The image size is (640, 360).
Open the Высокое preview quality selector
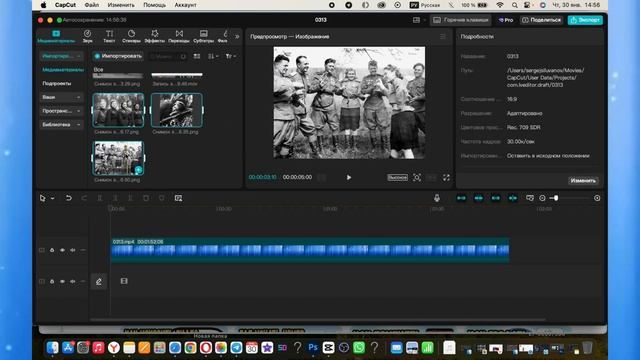tap(397, 178)
